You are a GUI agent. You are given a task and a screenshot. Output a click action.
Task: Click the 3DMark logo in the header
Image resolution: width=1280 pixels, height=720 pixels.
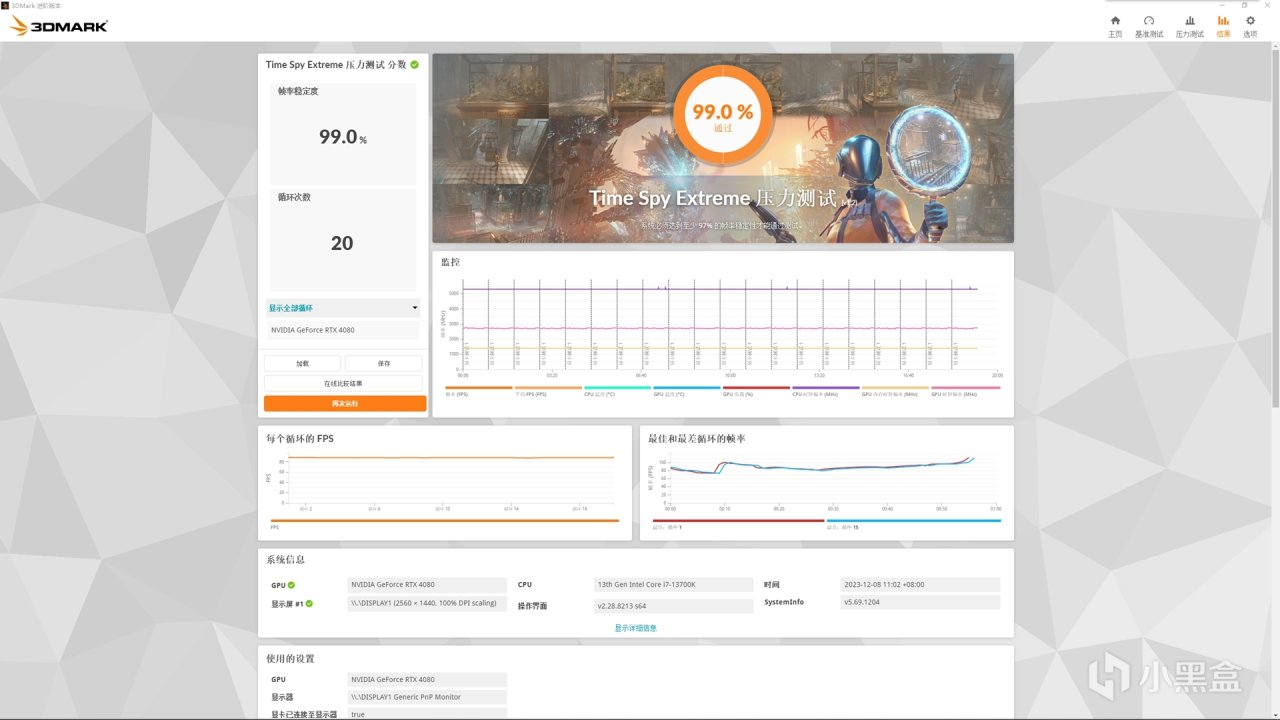click(58, 26)
